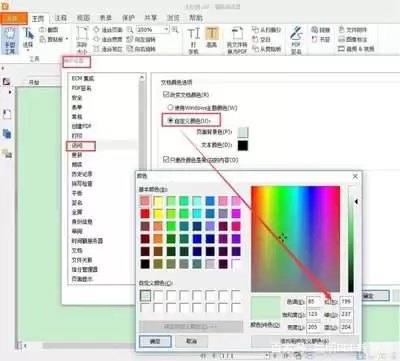Activate the Select tool (选择)

tap(28, 37)
